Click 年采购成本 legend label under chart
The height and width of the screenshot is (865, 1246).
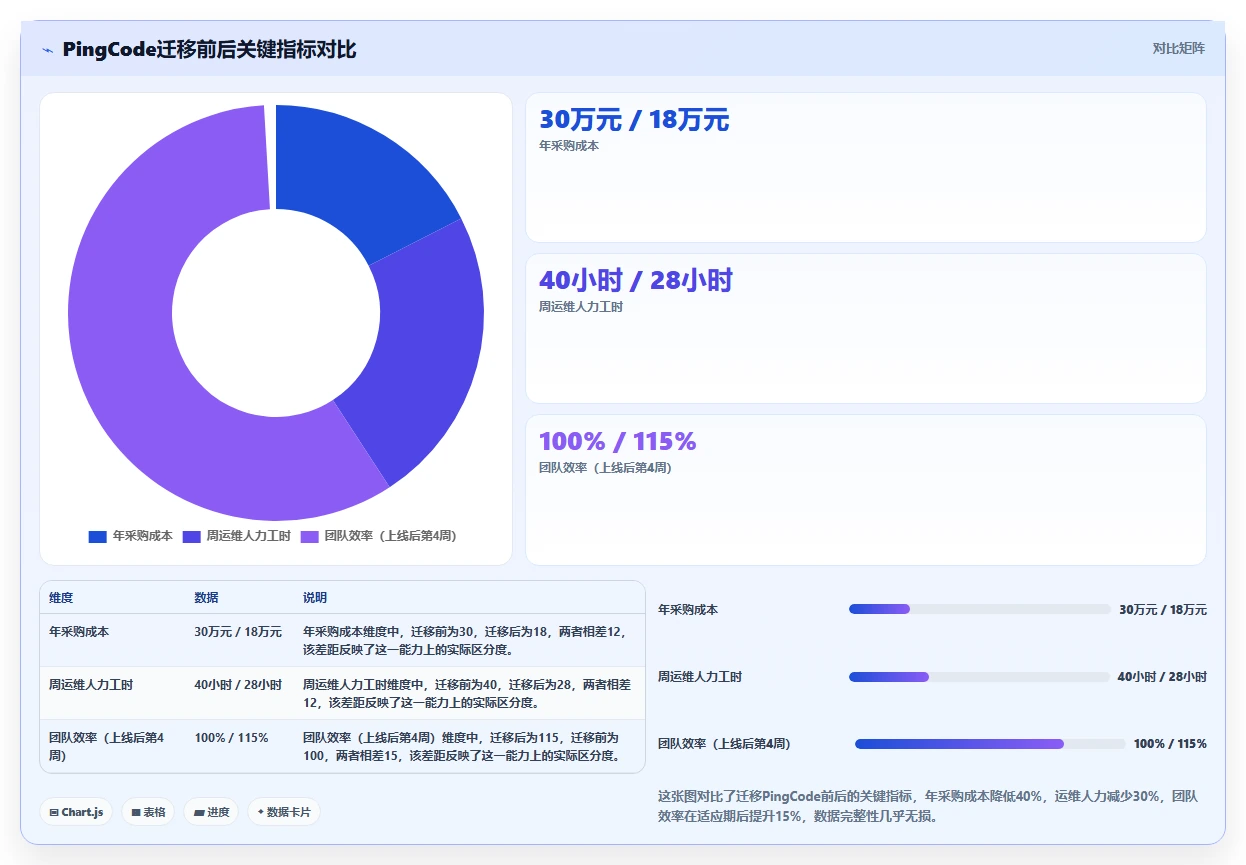tap(142, 536)
